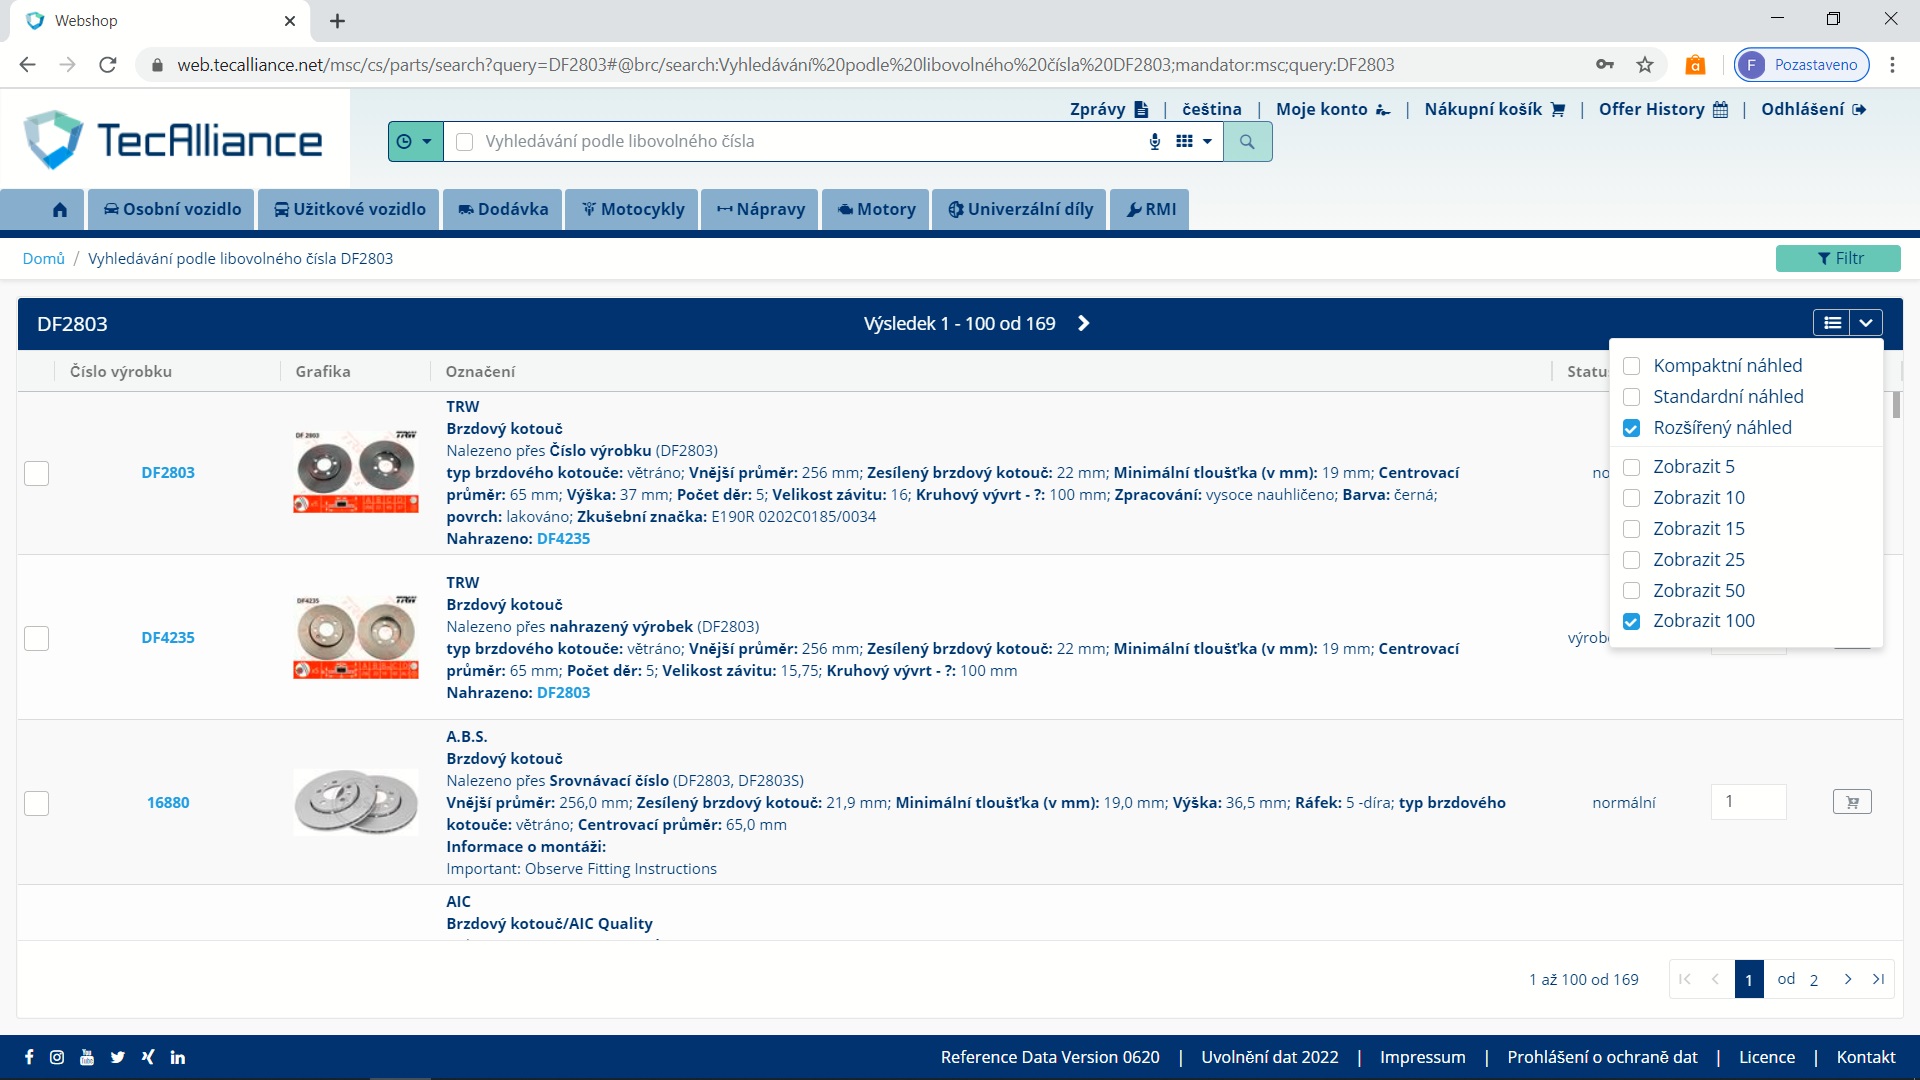Screen dimensions: 1920x1080
Task: Follow Nahrazeno DF4235 replacement link
Action: pyautogui.click(x=564, y=539)
